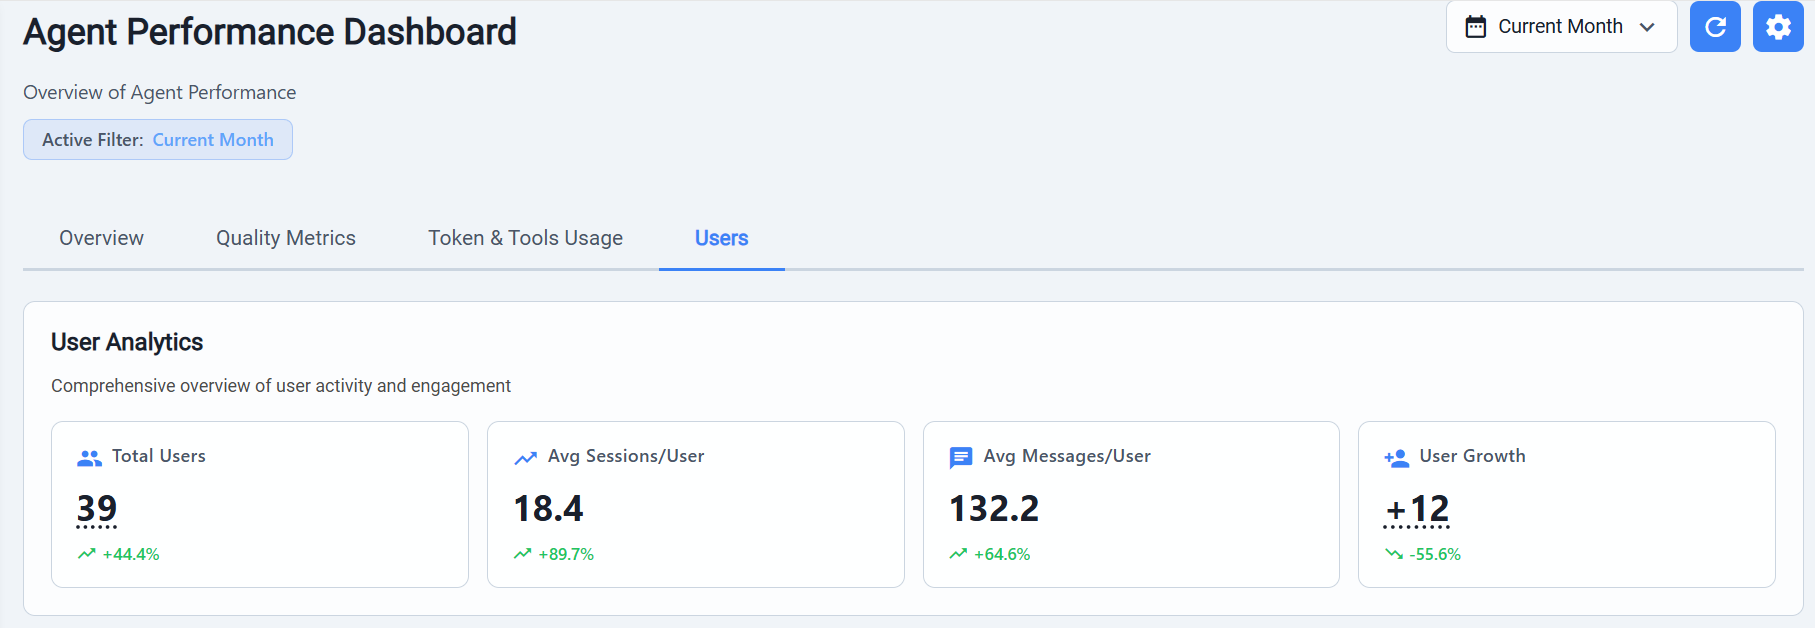The height and width of the screenshot is (628, 1815).
Task: Click the Avg Sessions/User card label
Action: point(626,456)
